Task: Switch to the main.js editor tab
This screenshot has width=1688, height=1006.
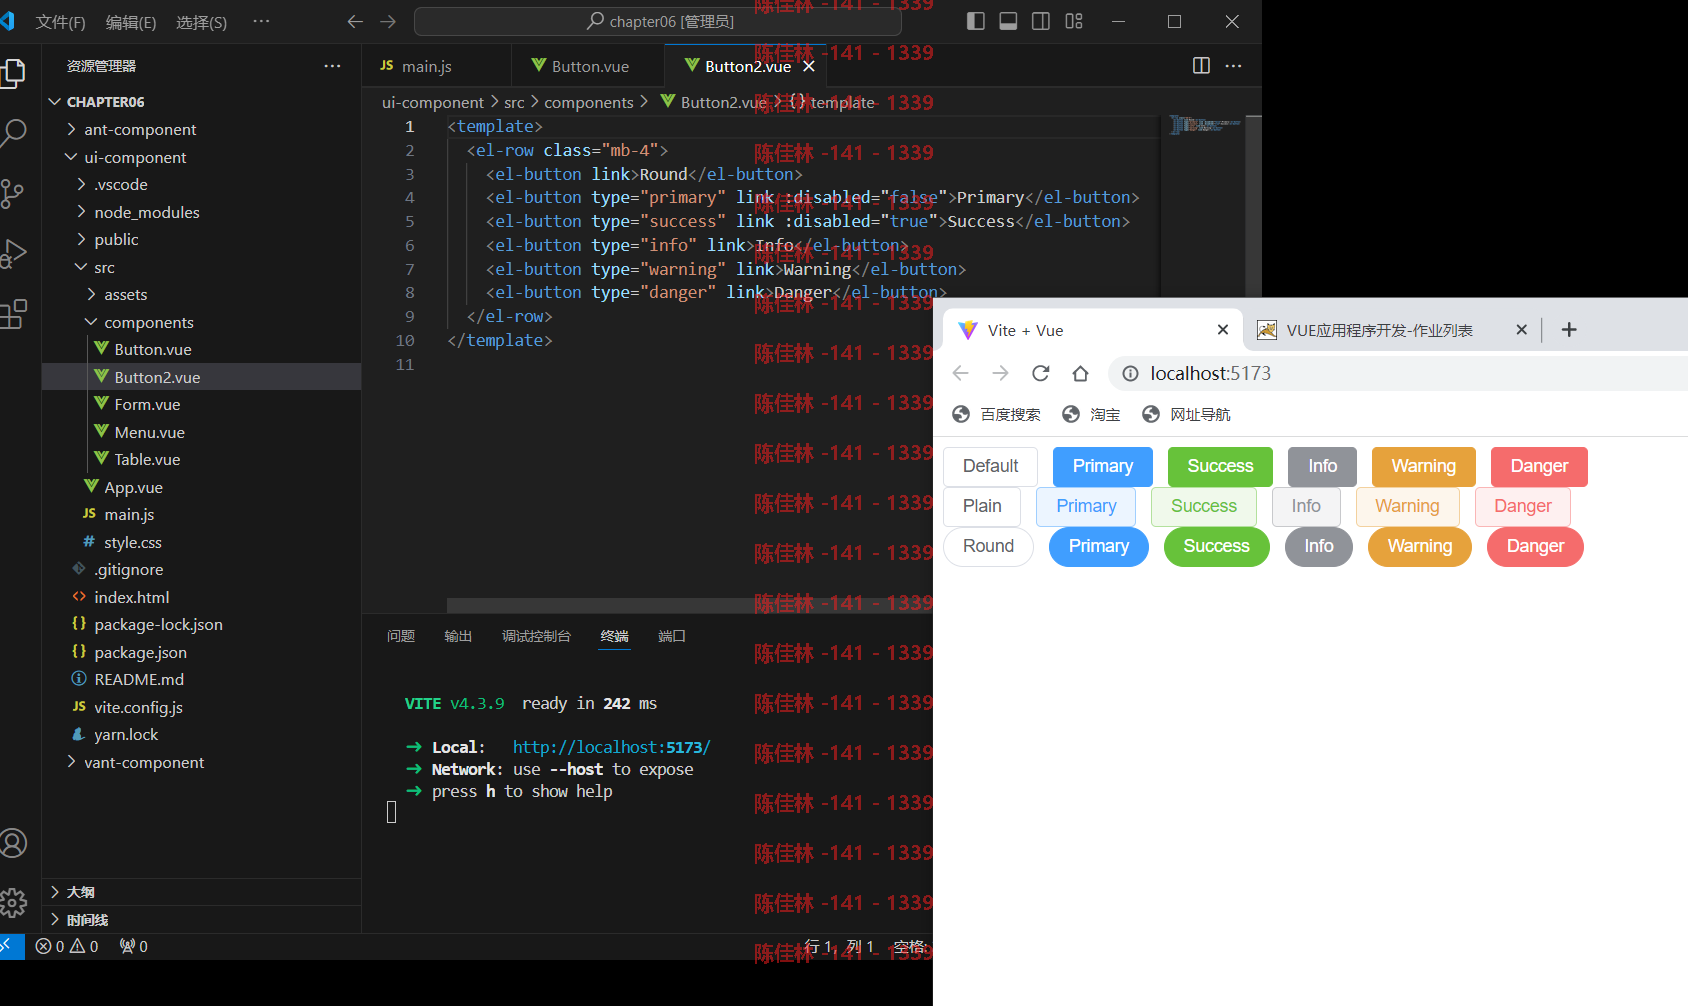Action: pyautogui.click(x=426, y=66)
